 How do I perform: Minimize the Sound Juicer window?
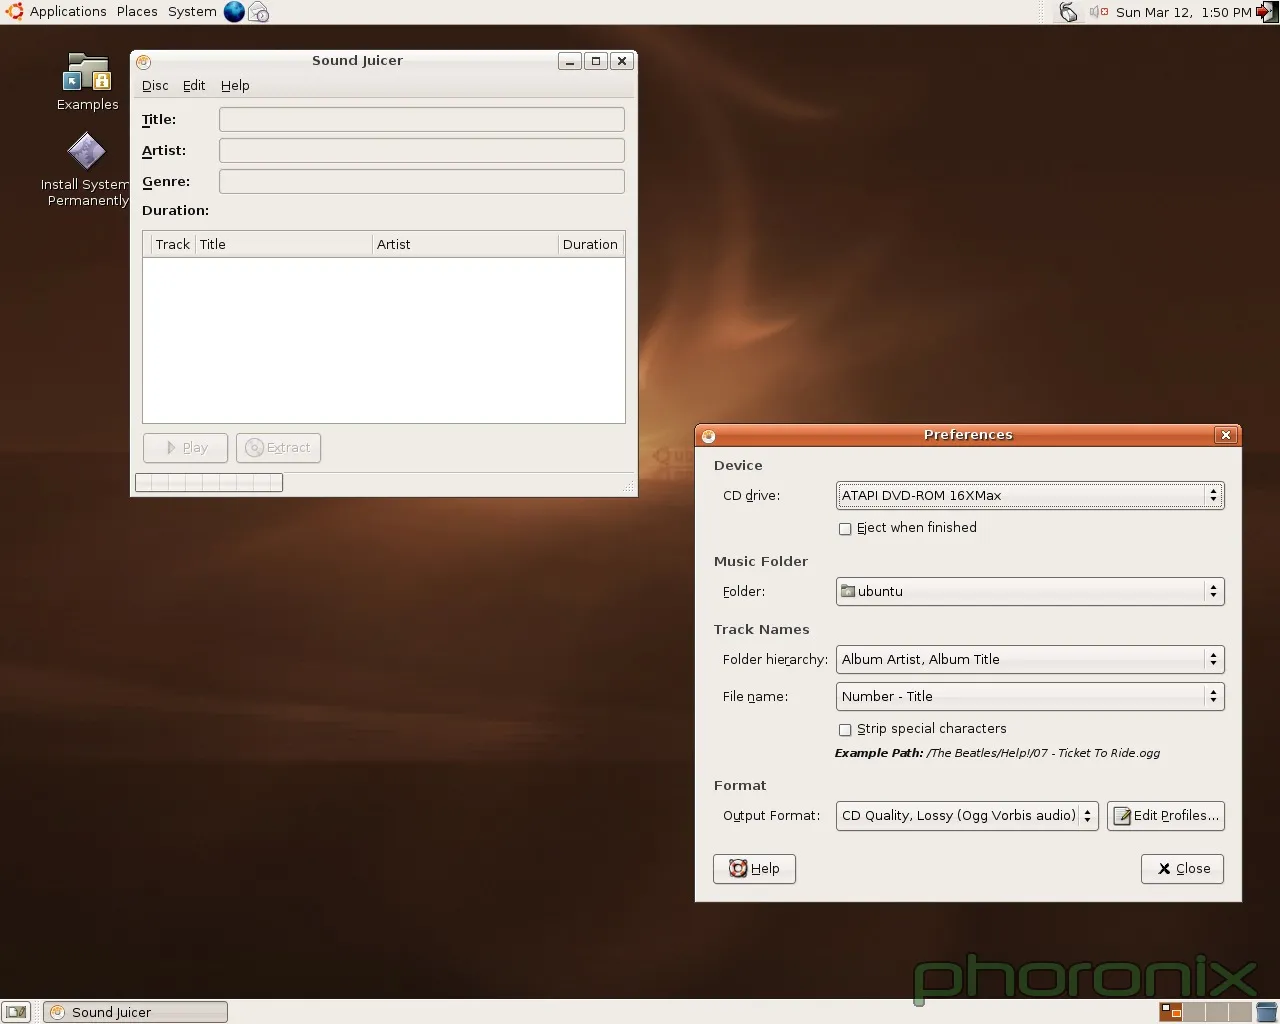click(x=570, y=61)
